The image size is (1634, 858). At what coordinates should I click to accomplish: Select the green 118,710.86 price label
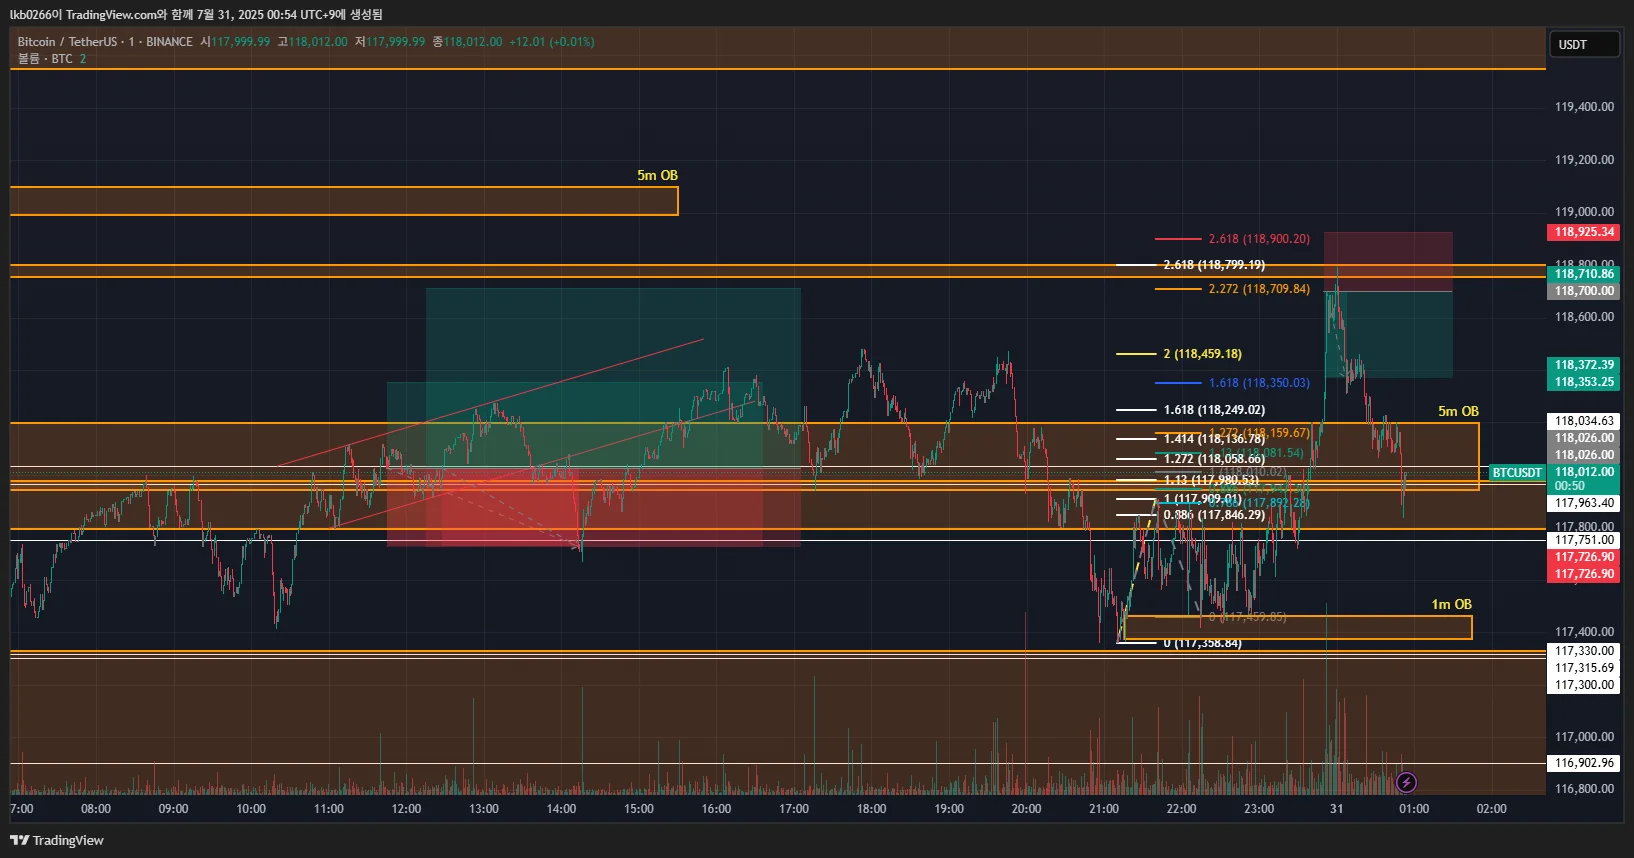(x=1583, y=273)
